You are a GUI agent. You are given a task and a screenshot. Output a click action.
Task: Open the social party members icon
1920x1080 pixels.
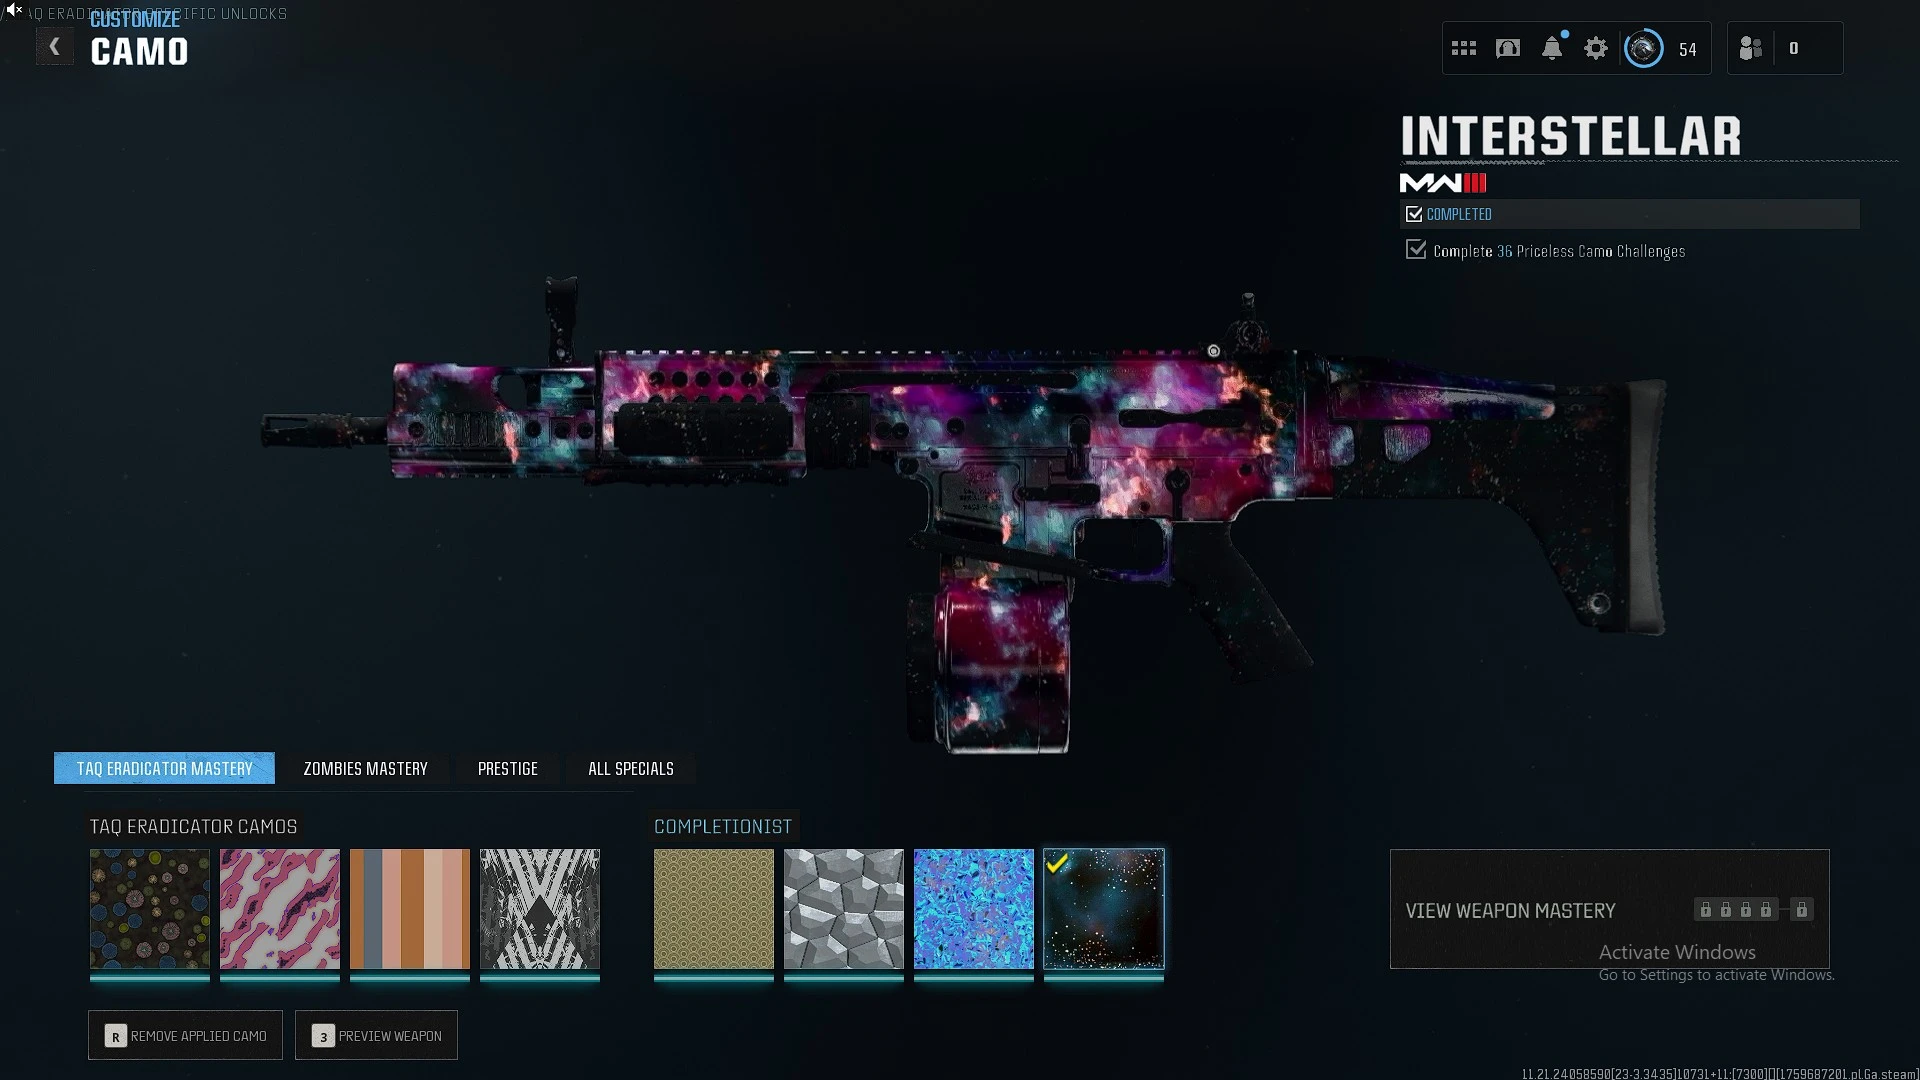(1751, 48)
